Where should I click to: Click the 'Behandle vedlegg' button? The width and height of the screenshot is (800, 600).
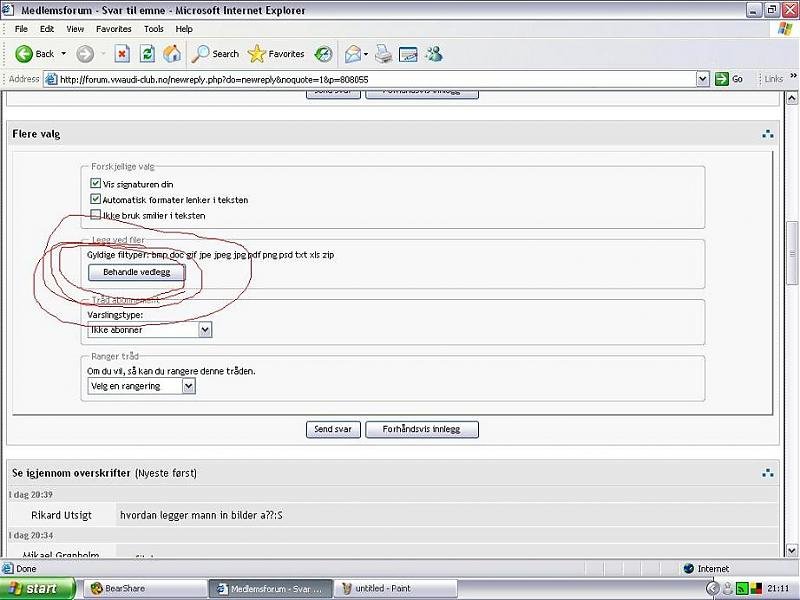coord(137,272)
